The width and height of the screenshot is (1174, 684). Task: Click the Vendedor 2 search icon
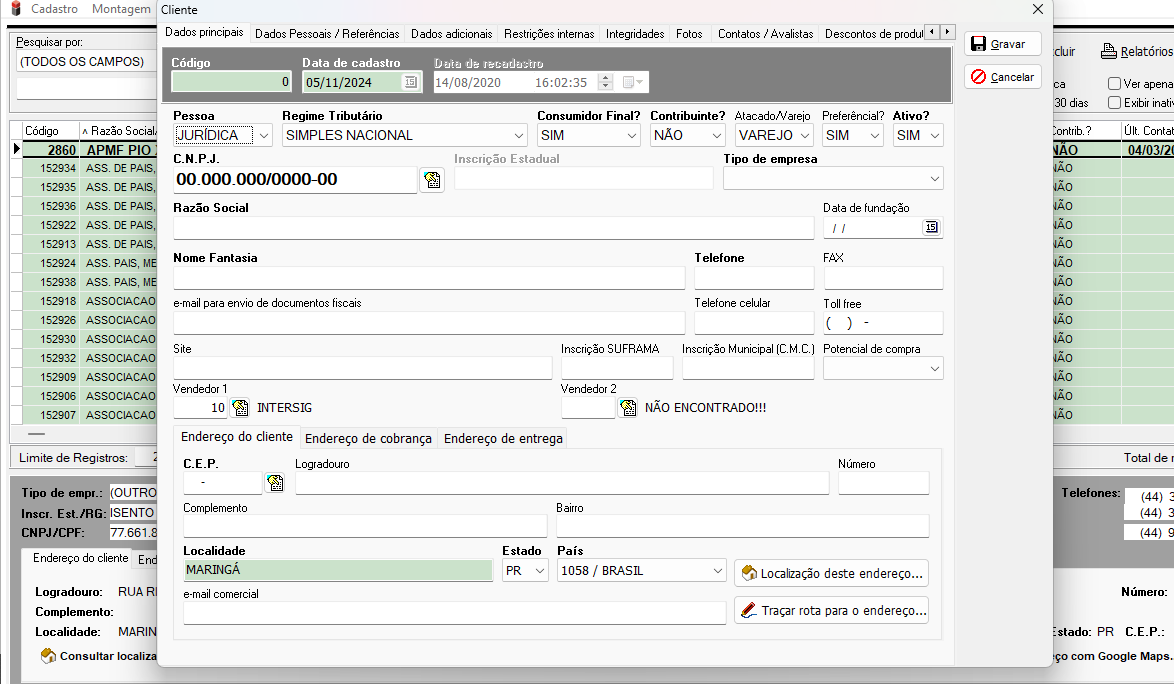coord(628,408)
